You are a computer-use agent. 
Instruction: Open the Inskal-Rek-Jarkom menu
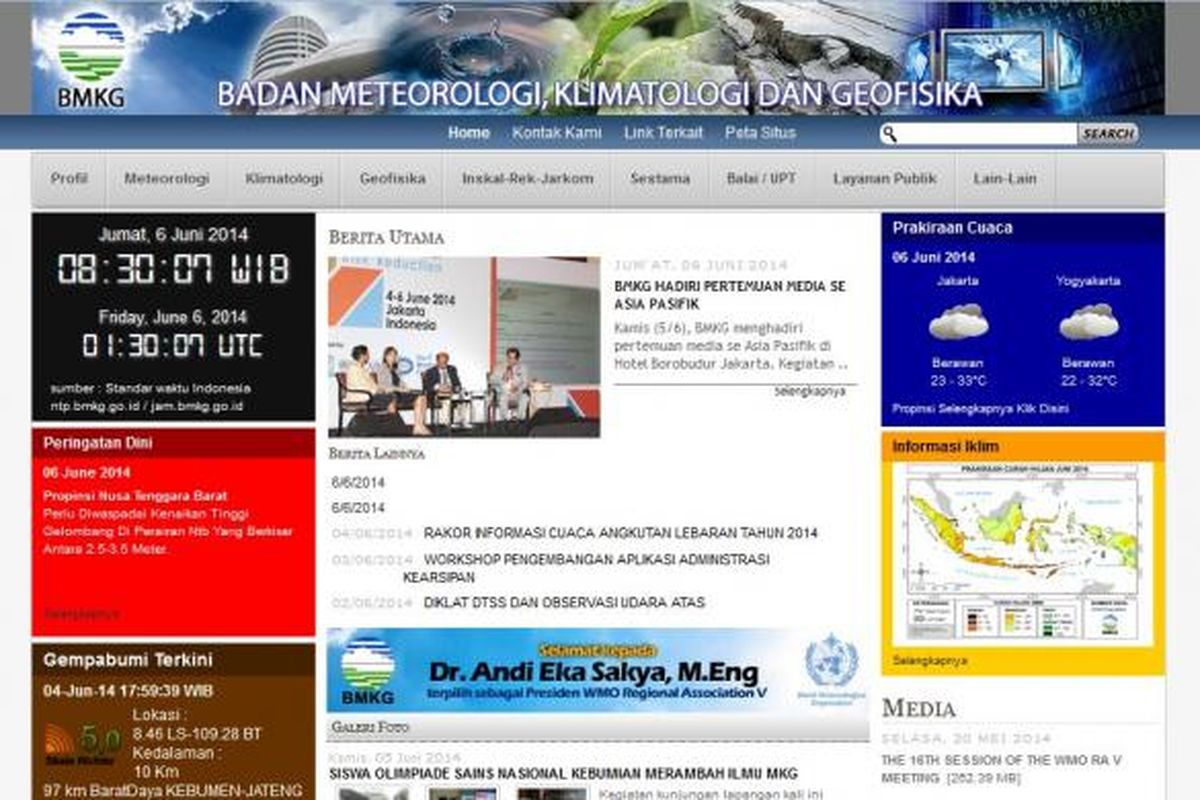[528, 179]
